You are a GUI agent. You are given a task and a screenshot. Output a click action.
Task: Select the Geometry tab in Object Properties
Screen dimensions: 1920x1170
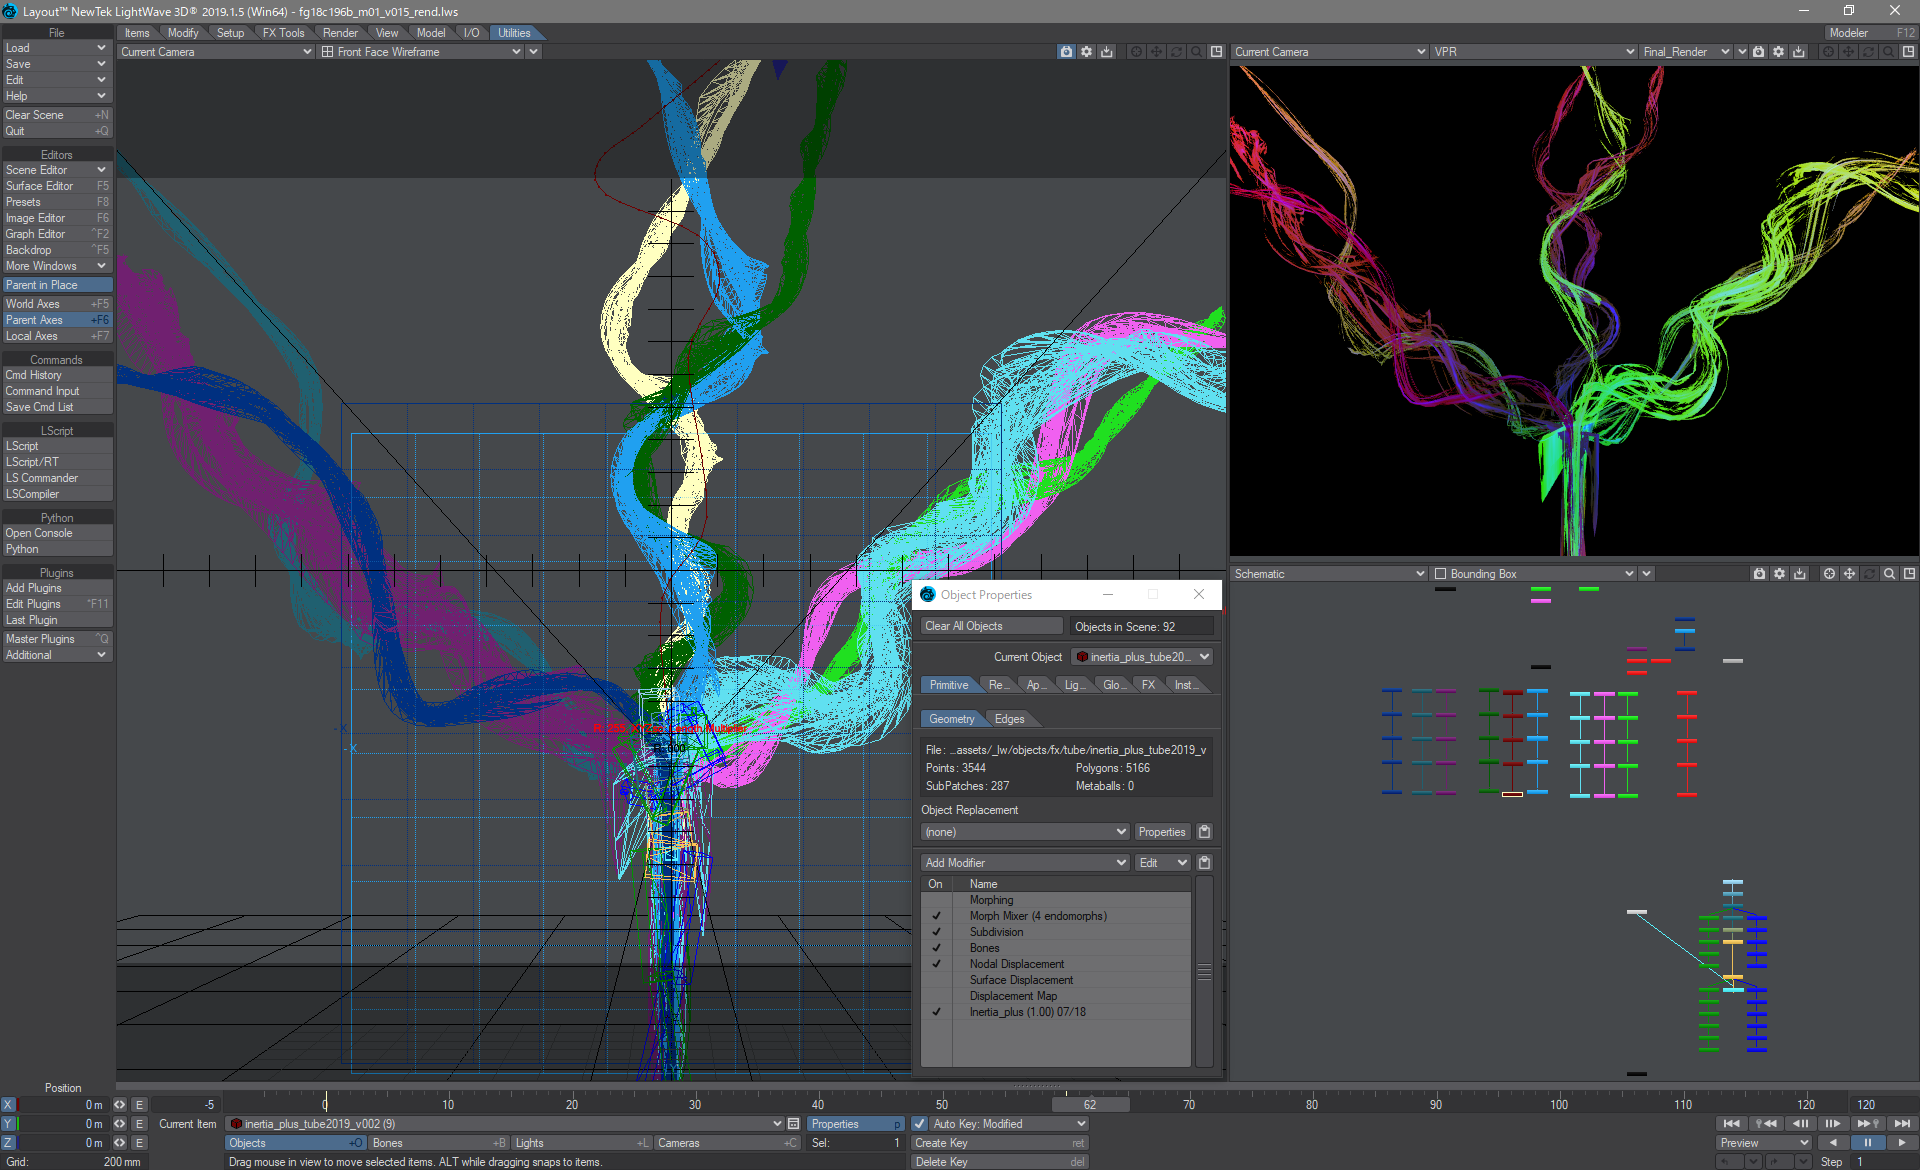pyautogui.click(x=952, y=717)
